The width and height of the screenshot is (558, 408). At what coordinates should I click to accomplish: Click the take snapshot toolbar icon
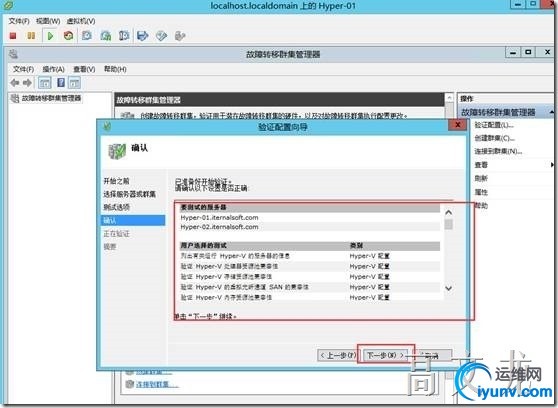coord(87,36)
